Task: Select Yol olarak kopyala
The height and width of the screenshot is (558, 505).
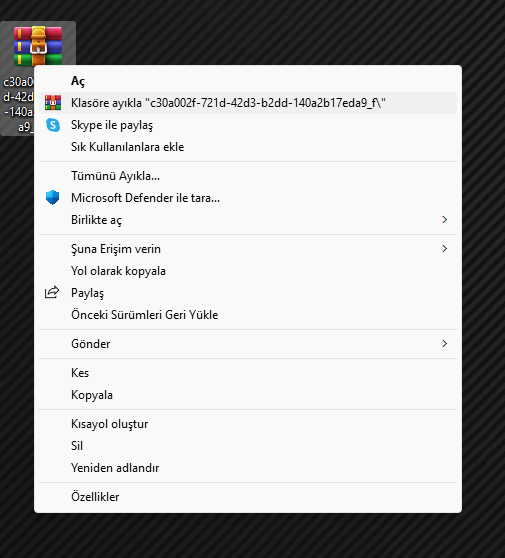Action: pyautogui.click(x=248, y=271)
